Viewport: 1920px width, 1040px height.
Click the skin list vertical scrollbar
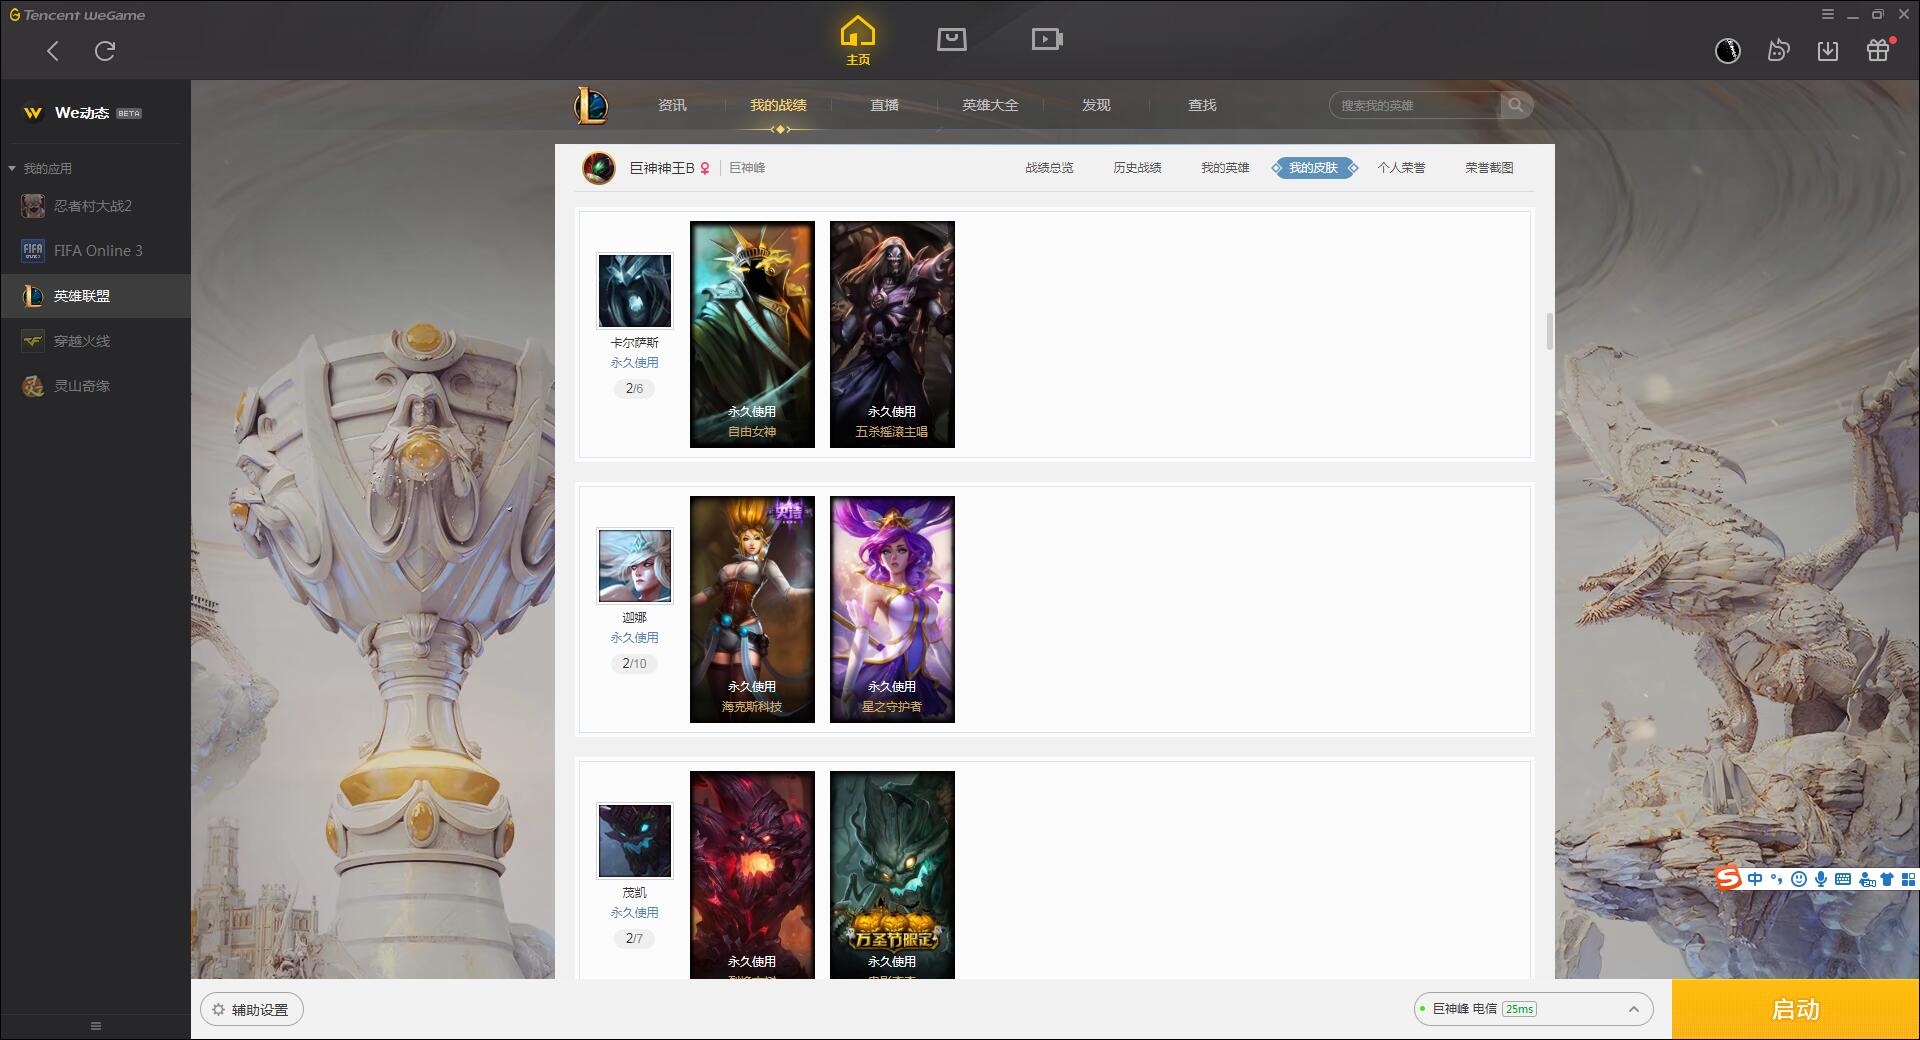1549,331
